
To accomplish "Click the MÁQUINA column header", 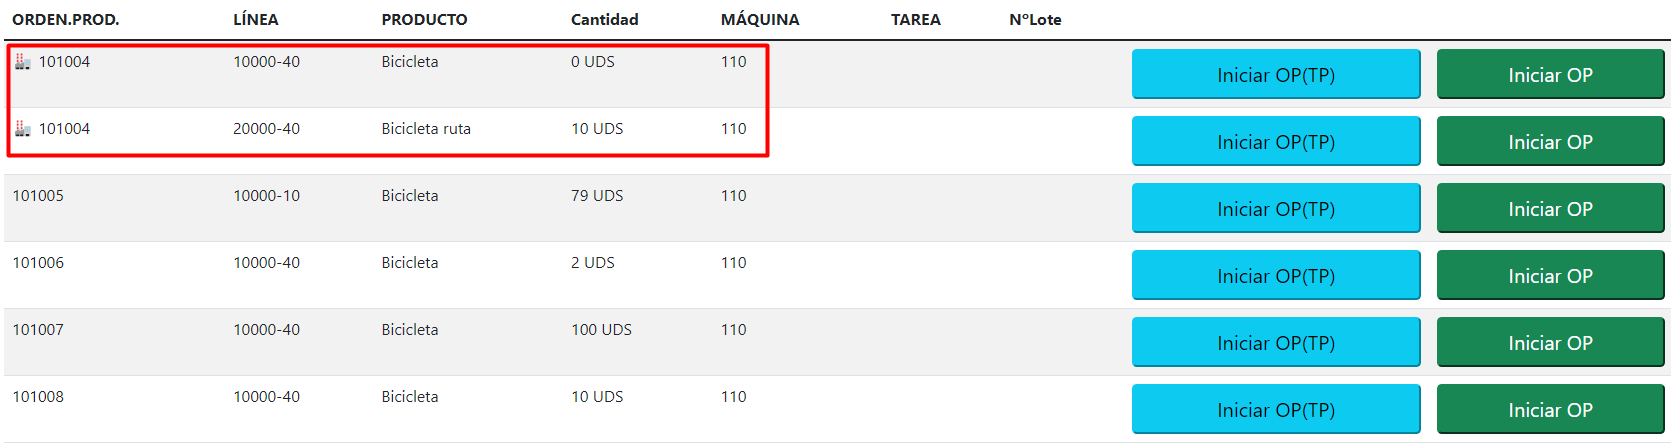I will [x=760, y=20].
